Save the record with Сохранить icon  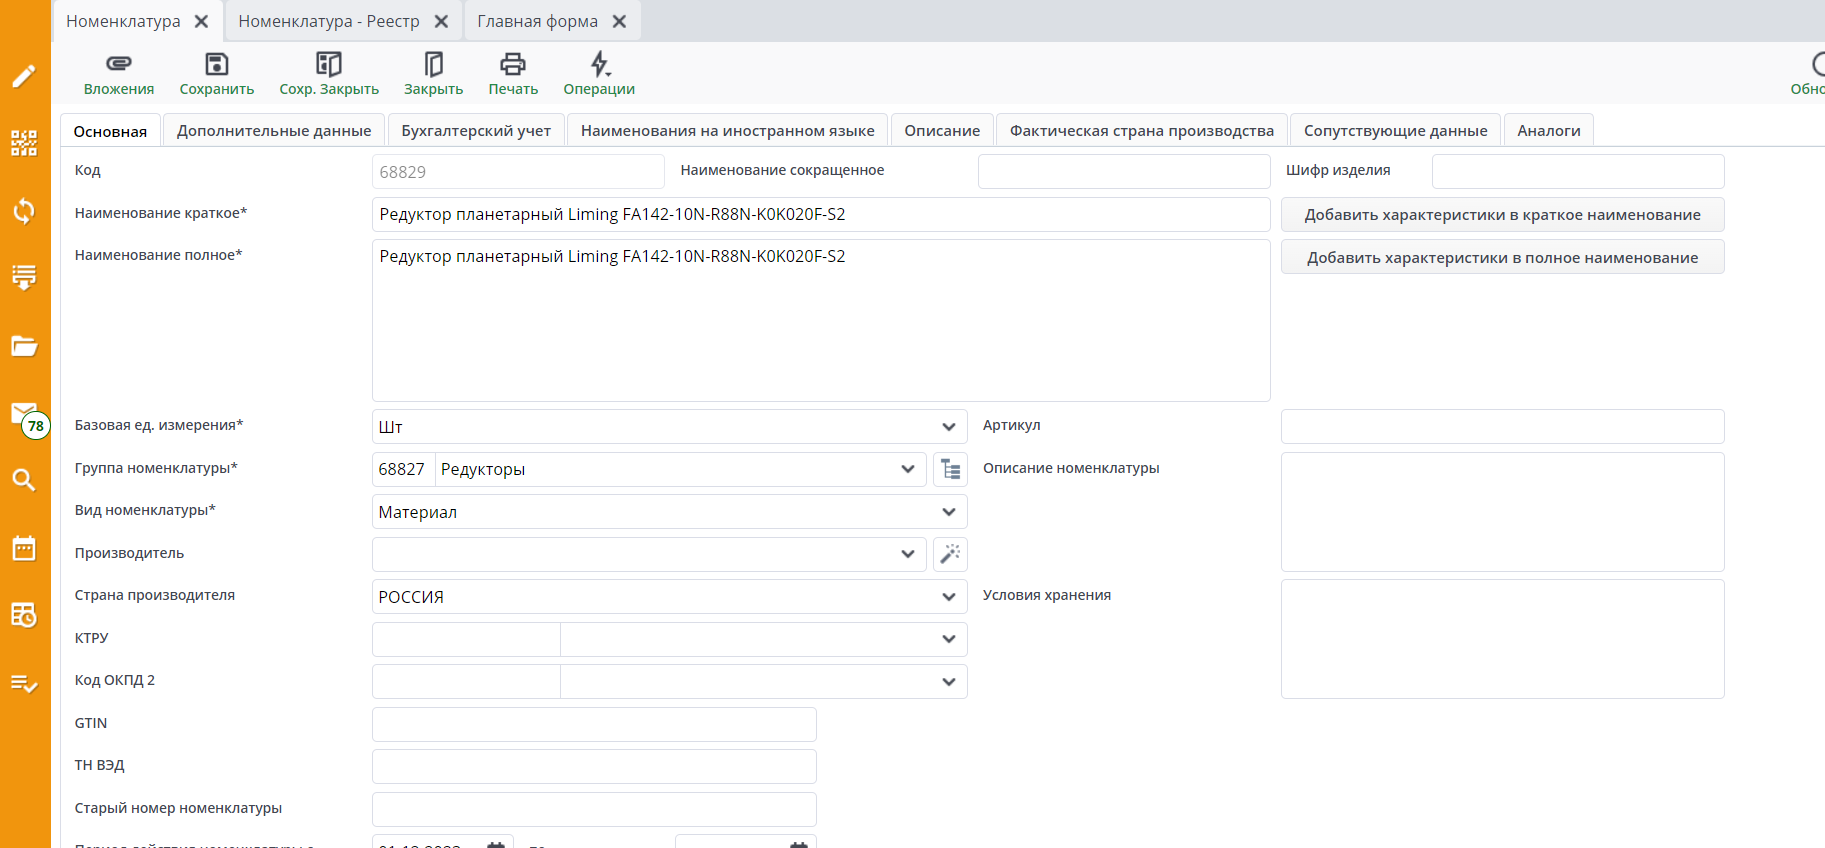click(216, 65)
